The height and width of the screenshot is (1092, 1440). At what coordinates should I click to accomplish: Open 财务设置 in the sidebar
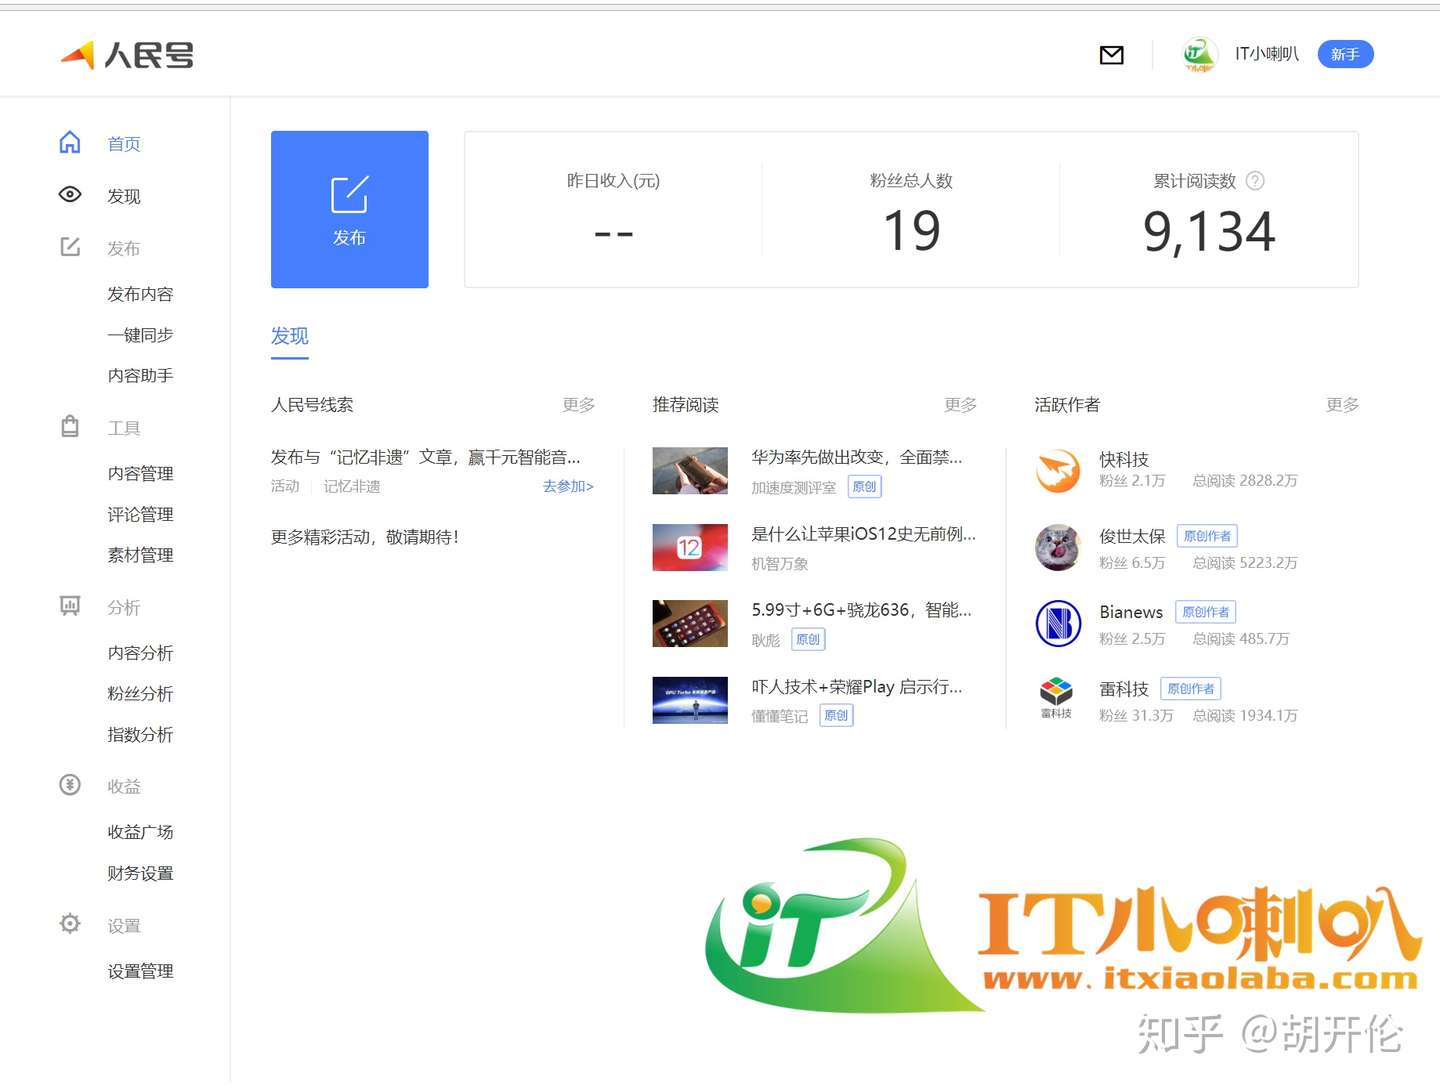(x=141, y=873)
